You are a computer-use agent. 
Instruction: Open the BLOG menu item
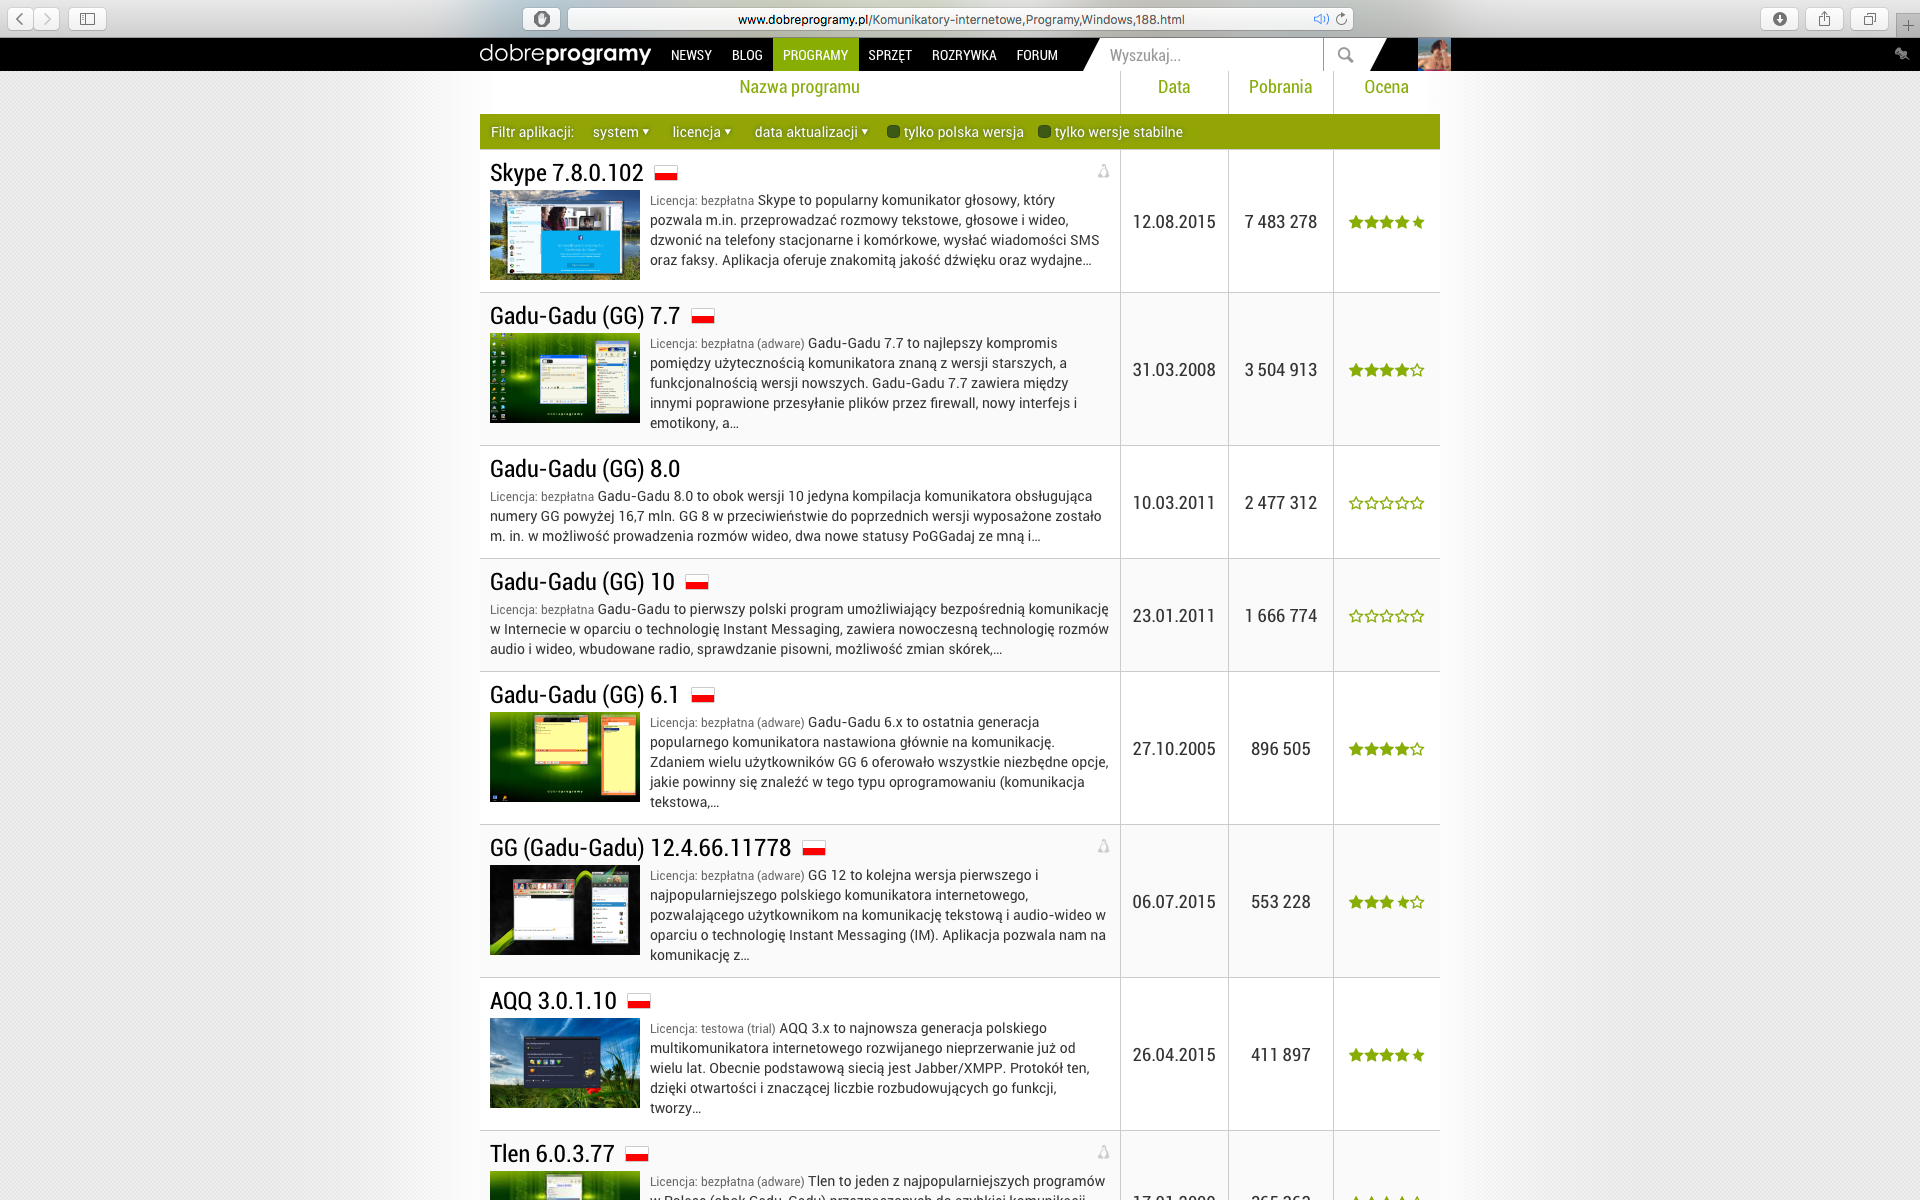(747, 55)
